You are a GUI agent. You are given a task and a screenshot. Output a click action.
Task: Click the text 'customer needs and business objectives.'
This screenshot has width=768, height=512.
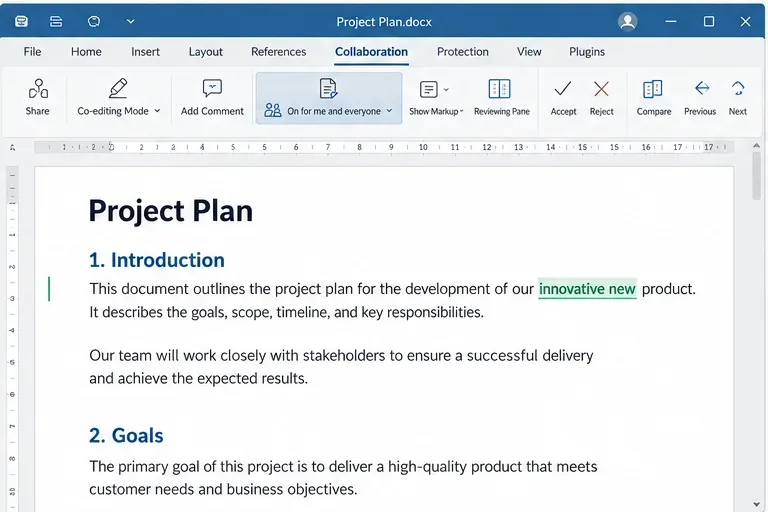click(223, 489)
